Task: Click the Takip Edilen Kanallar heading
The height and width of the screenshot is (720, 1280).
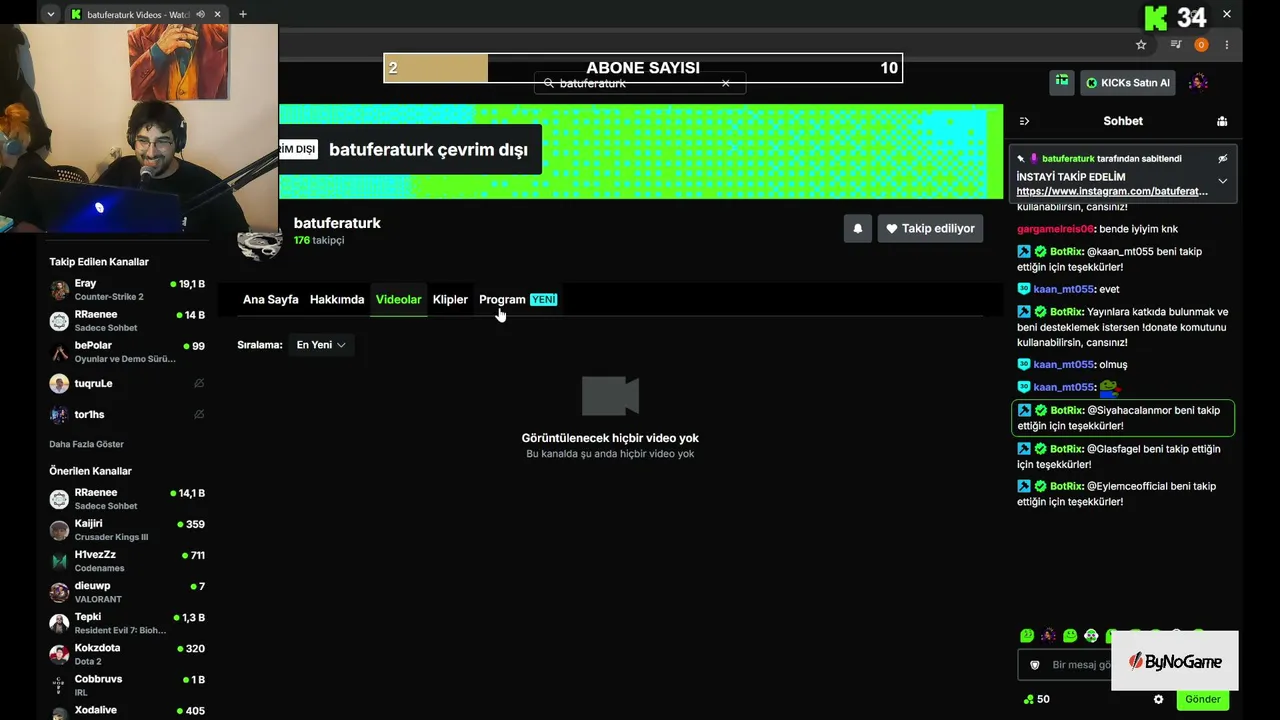Action: click(x=99, y=262)
